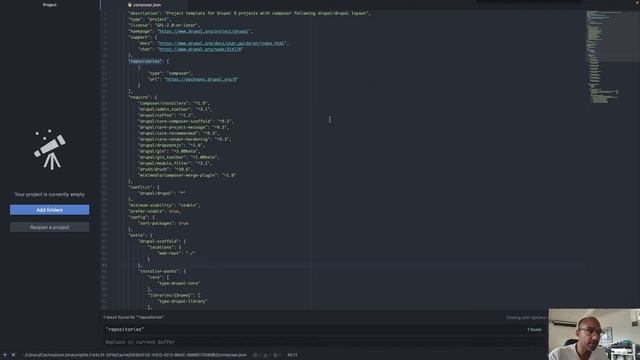Image resolution: width=640 pixels, height=360 pixels.
Task: Click the "sort-packages" line
Action: 163,223
